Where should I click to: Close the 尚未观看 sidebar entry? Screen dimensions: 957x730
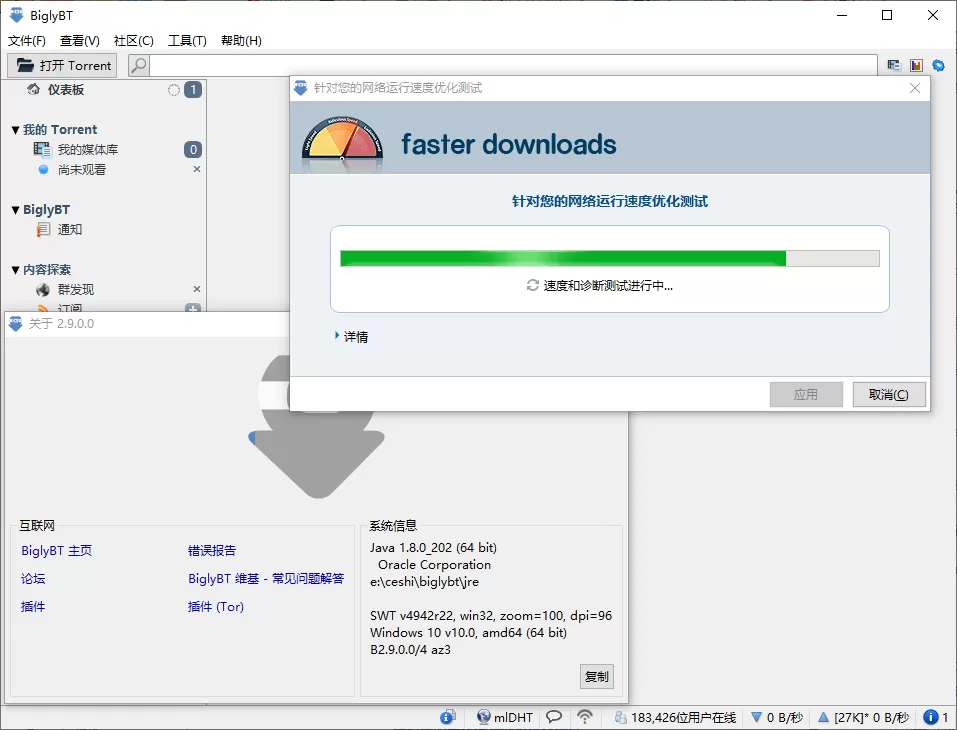tap(197, 169)
